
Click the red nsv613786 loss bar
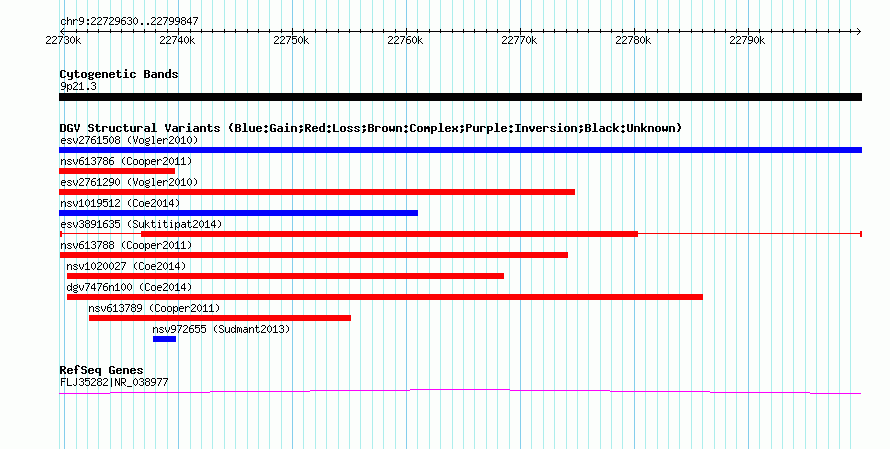117,171
